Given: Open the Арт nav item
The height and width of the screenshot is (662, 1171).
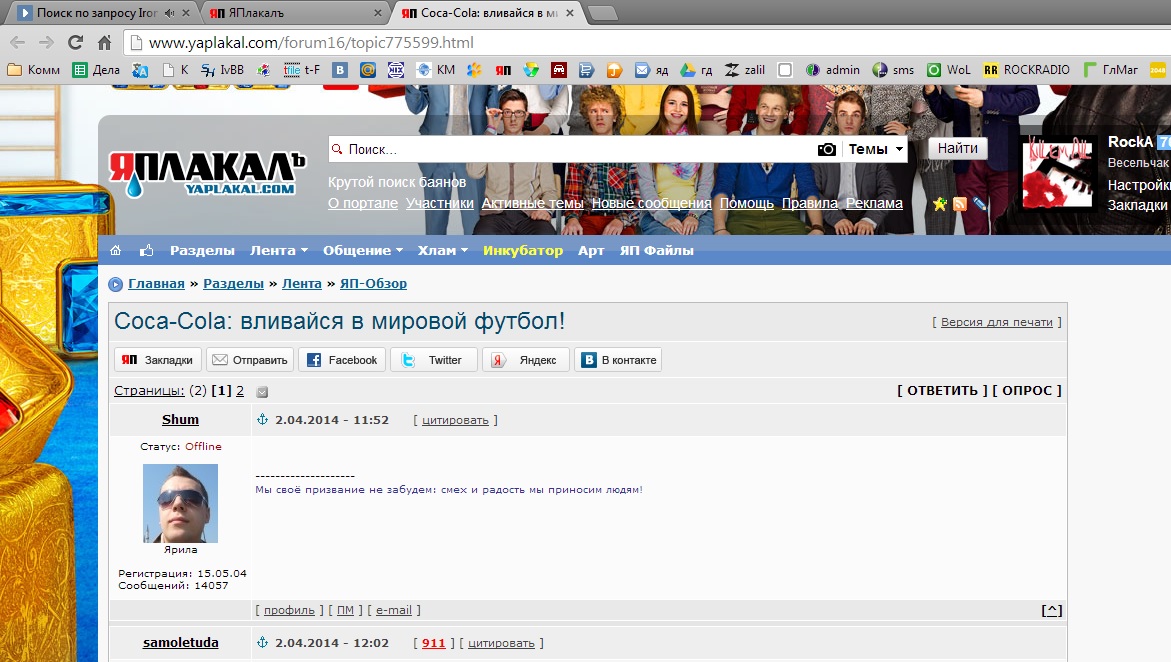Looking at the screenshot, I should point(591,250).
